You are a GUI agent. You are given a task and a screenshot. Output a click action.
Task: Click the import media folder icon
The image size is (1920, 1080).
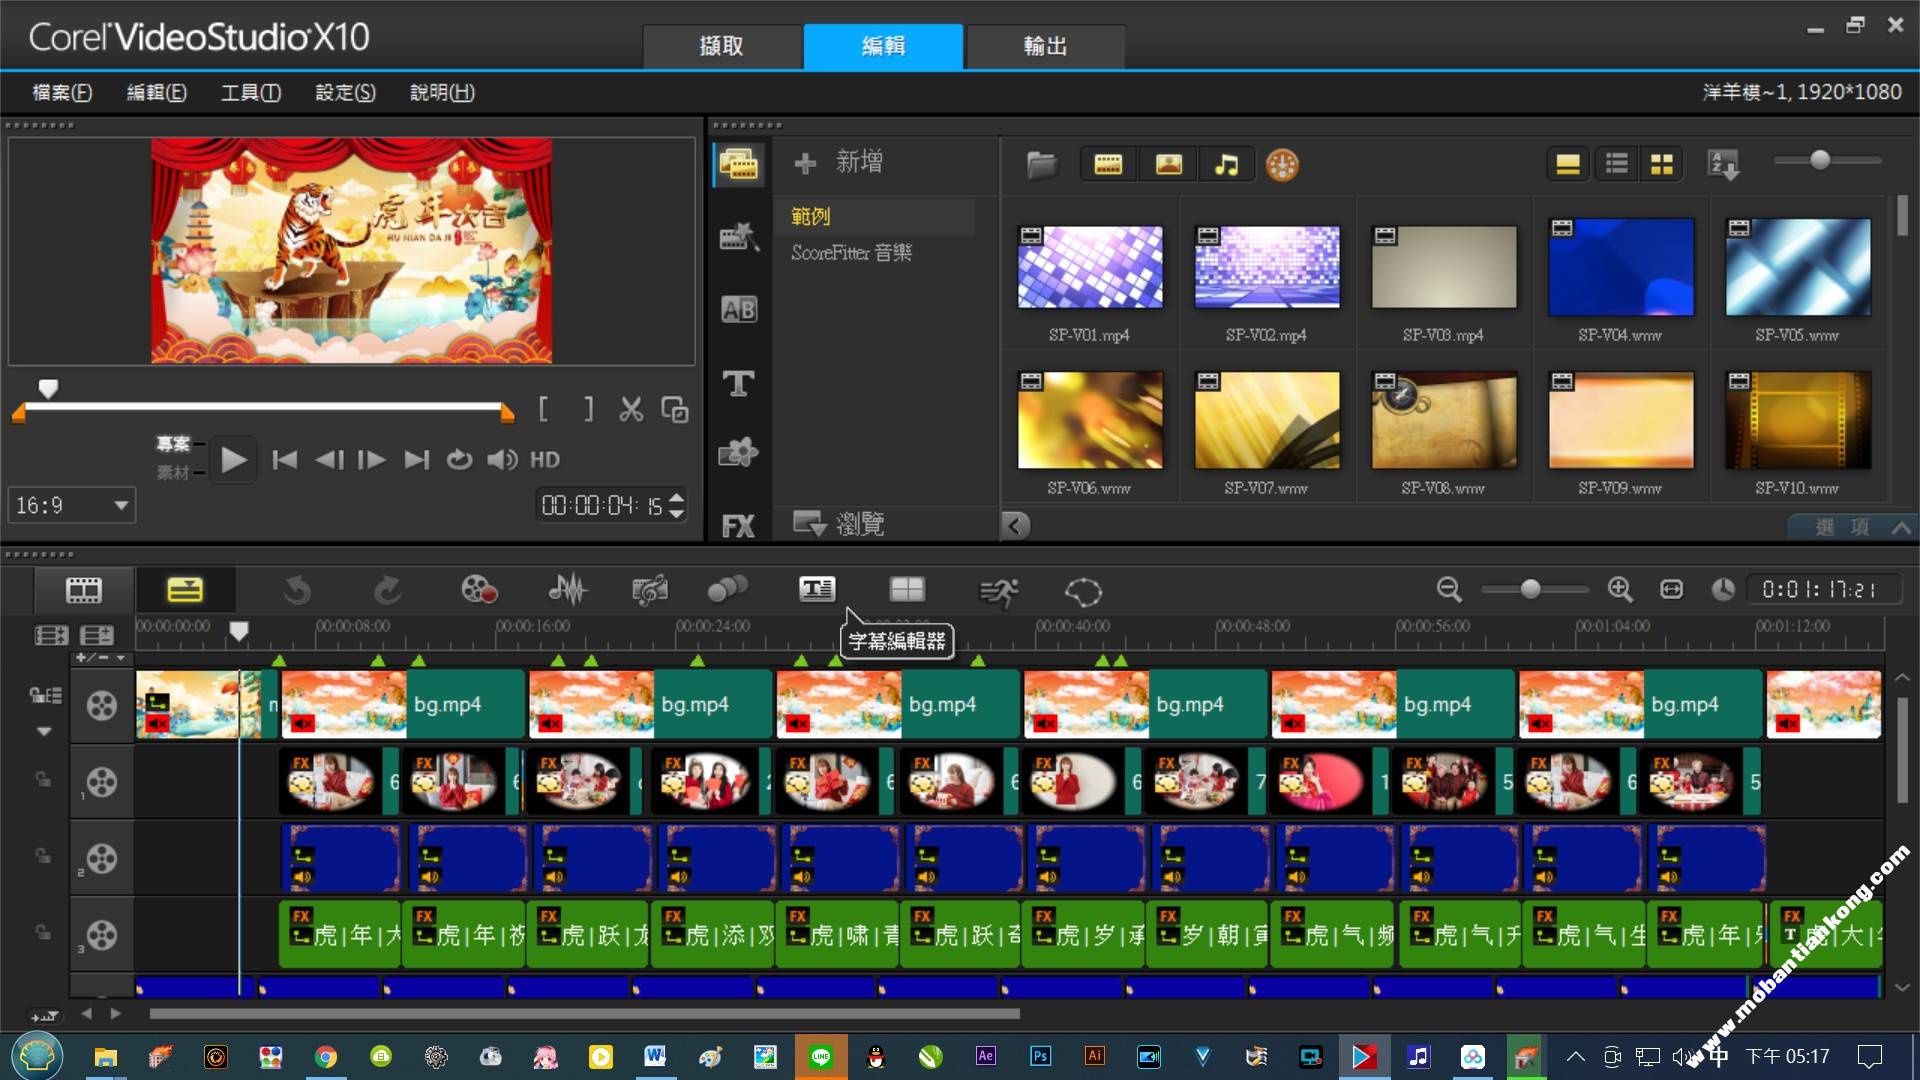pyautogui.click(x=1041, y=164)
